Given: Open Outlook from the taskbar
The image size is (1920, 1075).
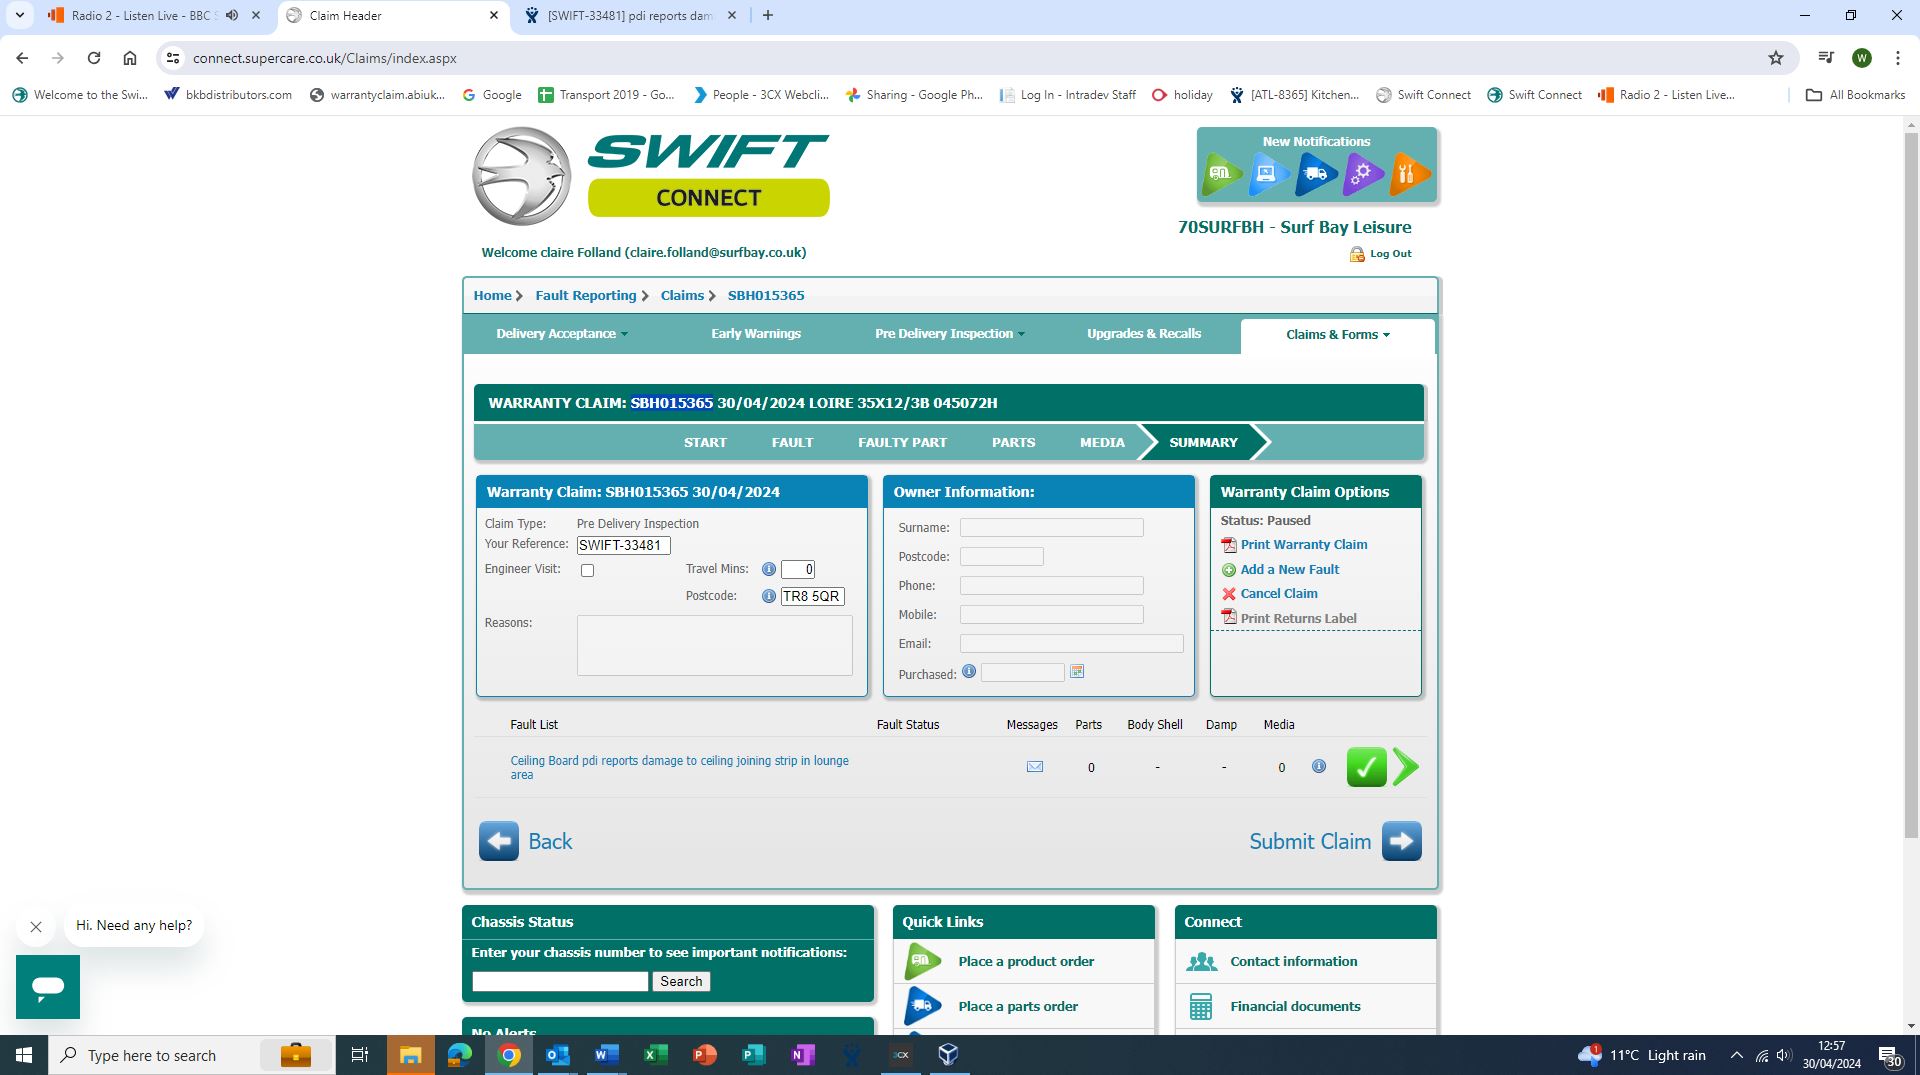Looking at the screenshot, I should point(558,1055).
